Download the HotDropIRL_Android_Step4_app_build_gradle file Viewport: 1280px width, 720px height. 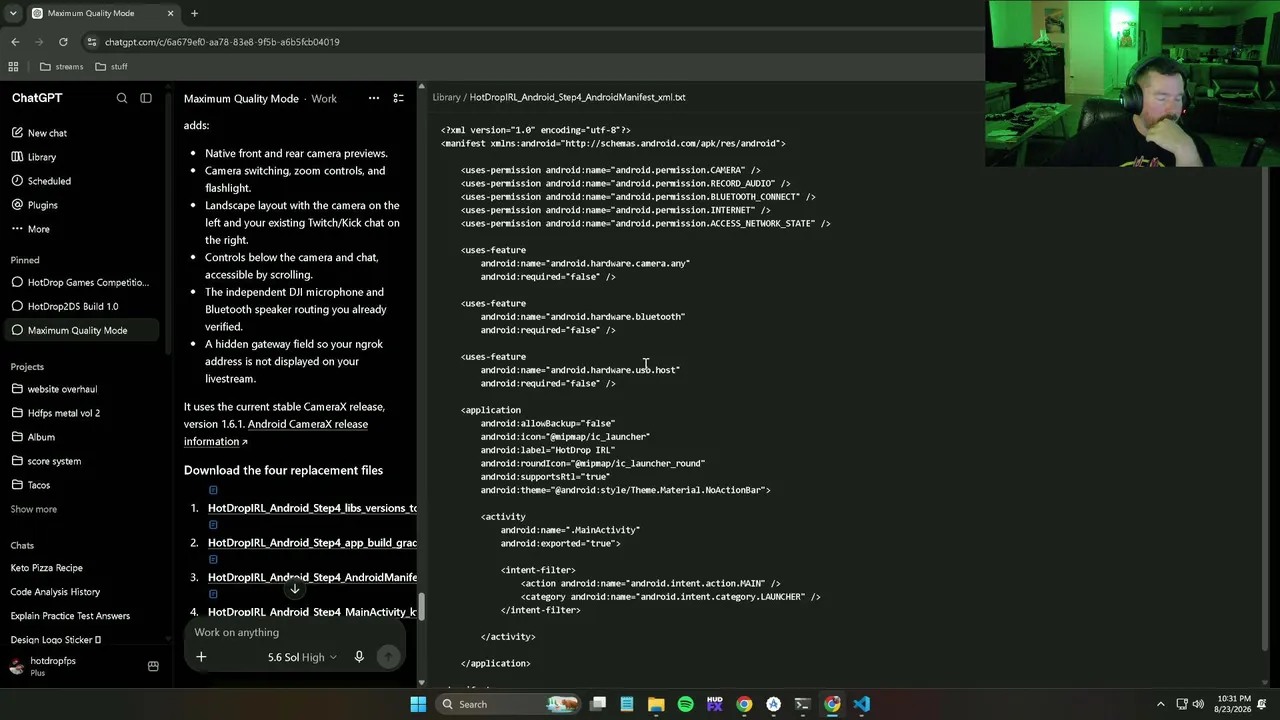[312, 543]
